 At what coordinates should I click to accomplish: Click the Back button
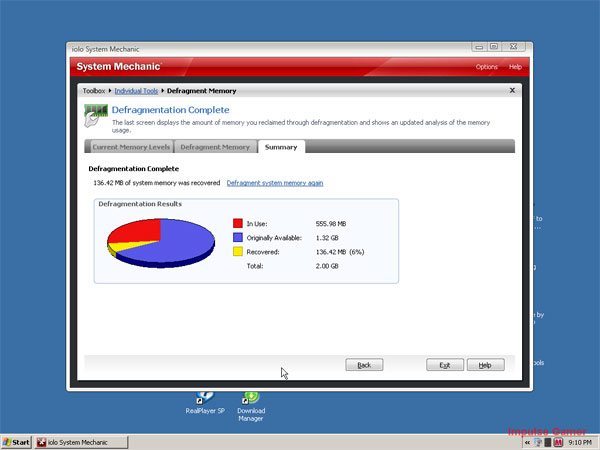[364, 365]
